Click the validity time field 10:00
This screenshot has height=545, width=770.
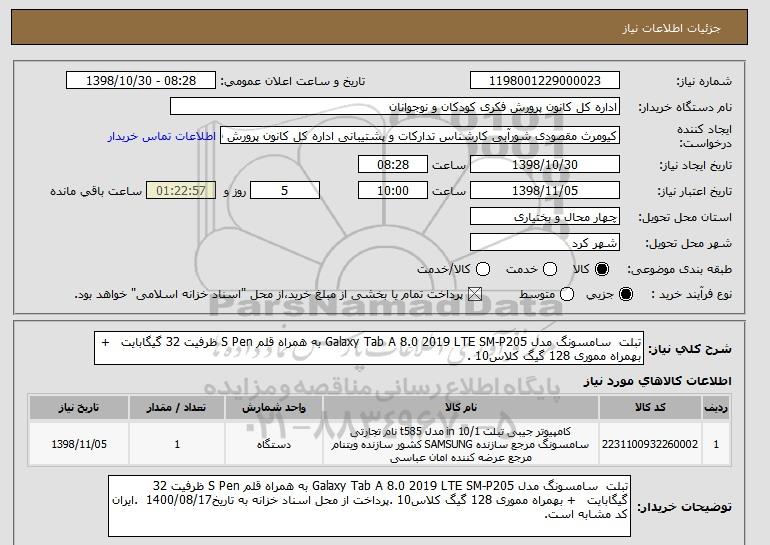tap(393, 191)
